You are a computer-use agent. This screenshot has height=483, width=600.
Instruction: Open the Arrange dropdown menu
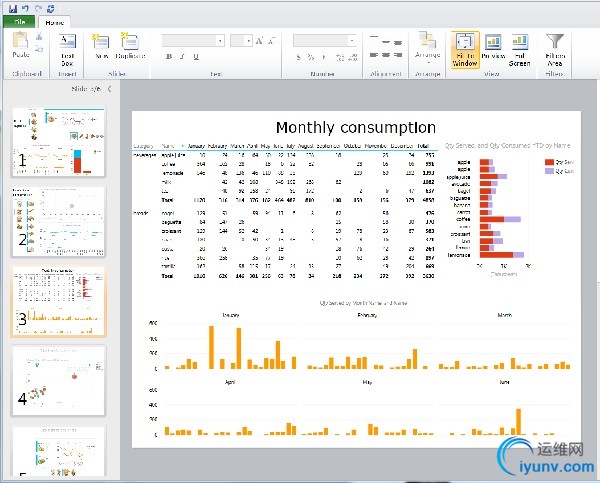tap(427, 48)
